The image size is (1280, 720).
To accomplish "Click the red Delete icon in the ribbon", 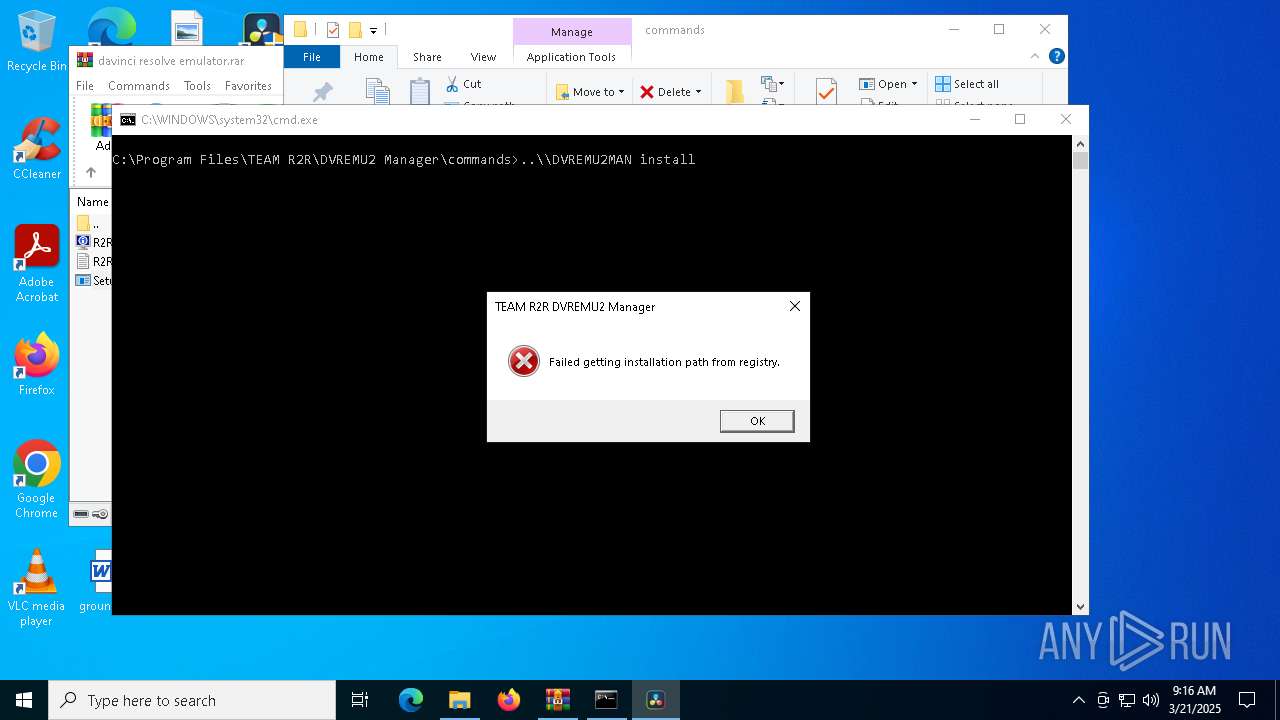I will (647, 92).
